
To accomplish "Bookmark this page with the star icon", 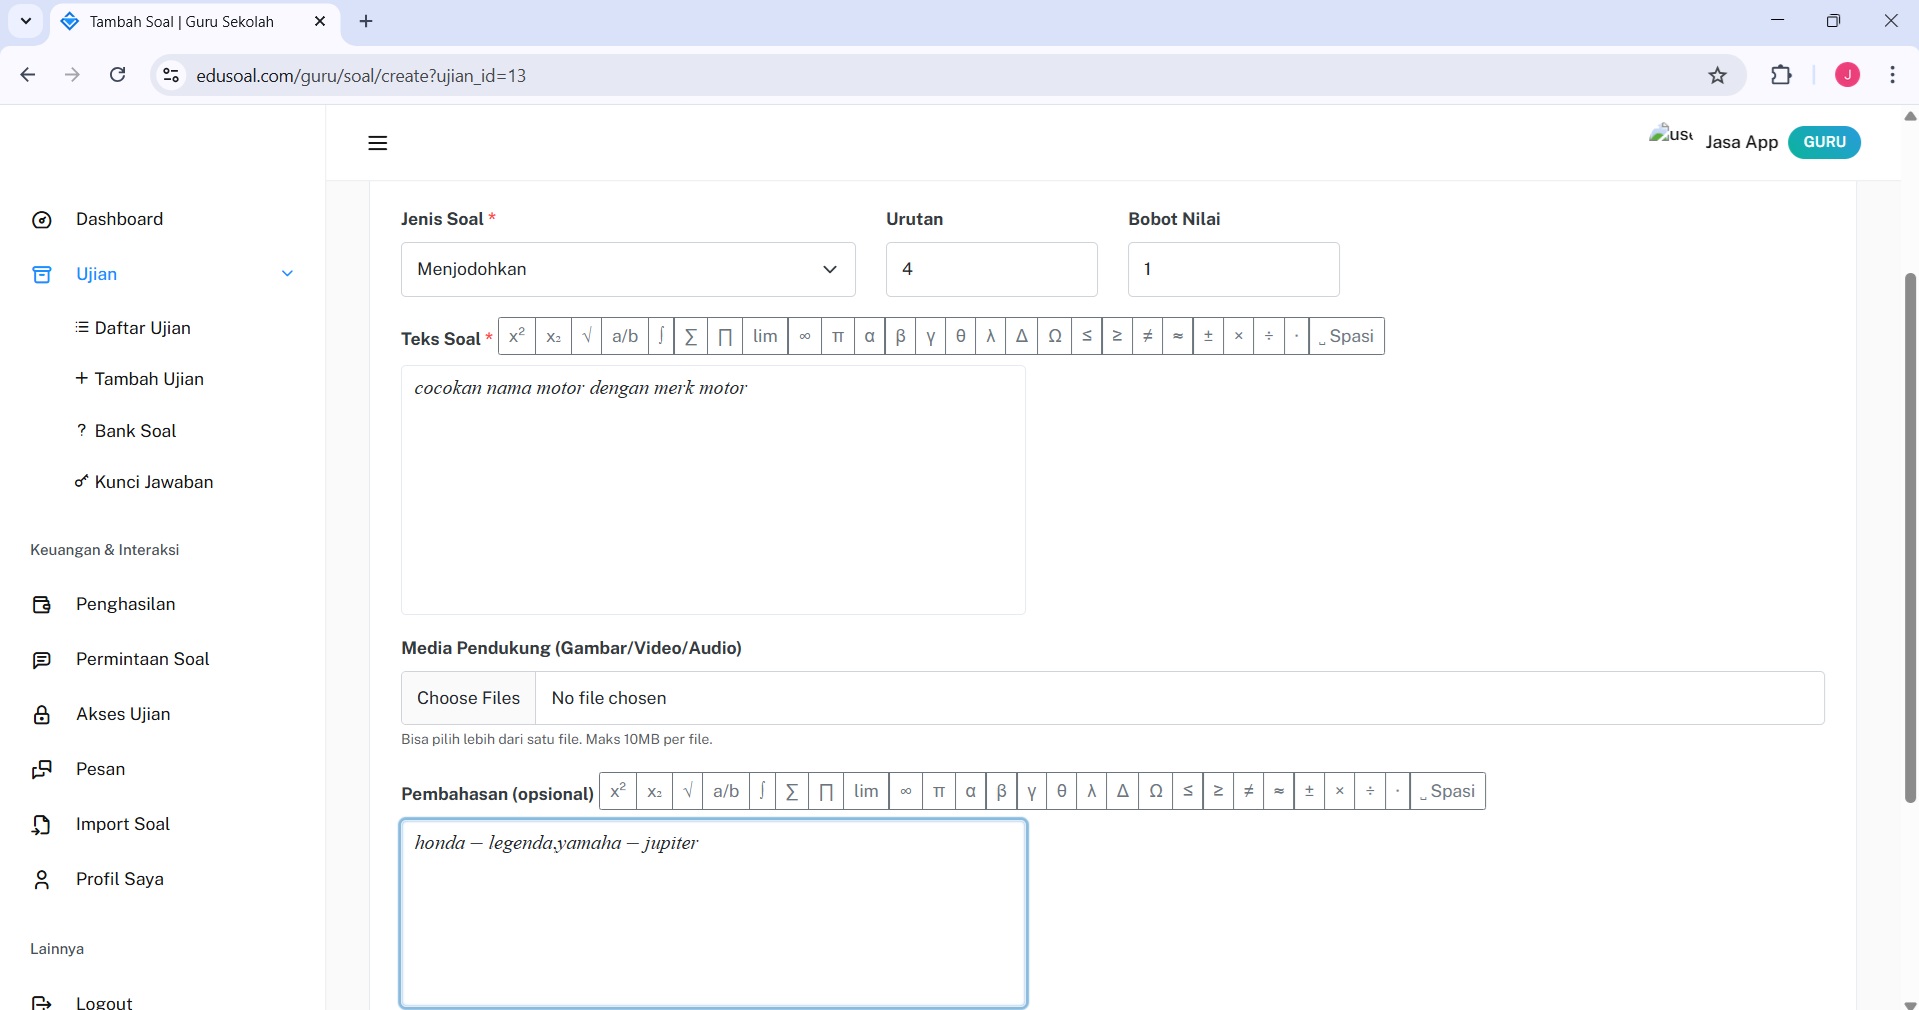I will (1717, 76).
